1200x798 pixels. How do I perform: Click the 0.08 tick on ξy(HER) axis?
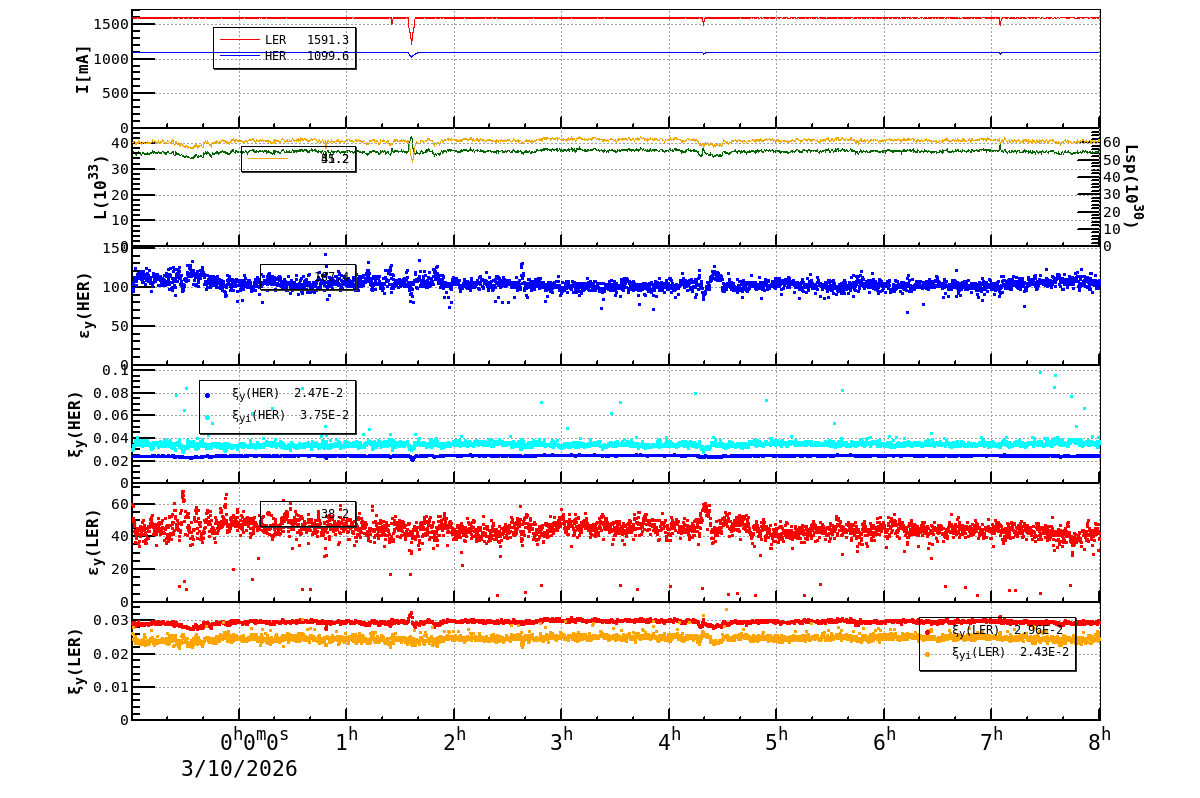tap(109, 393)
